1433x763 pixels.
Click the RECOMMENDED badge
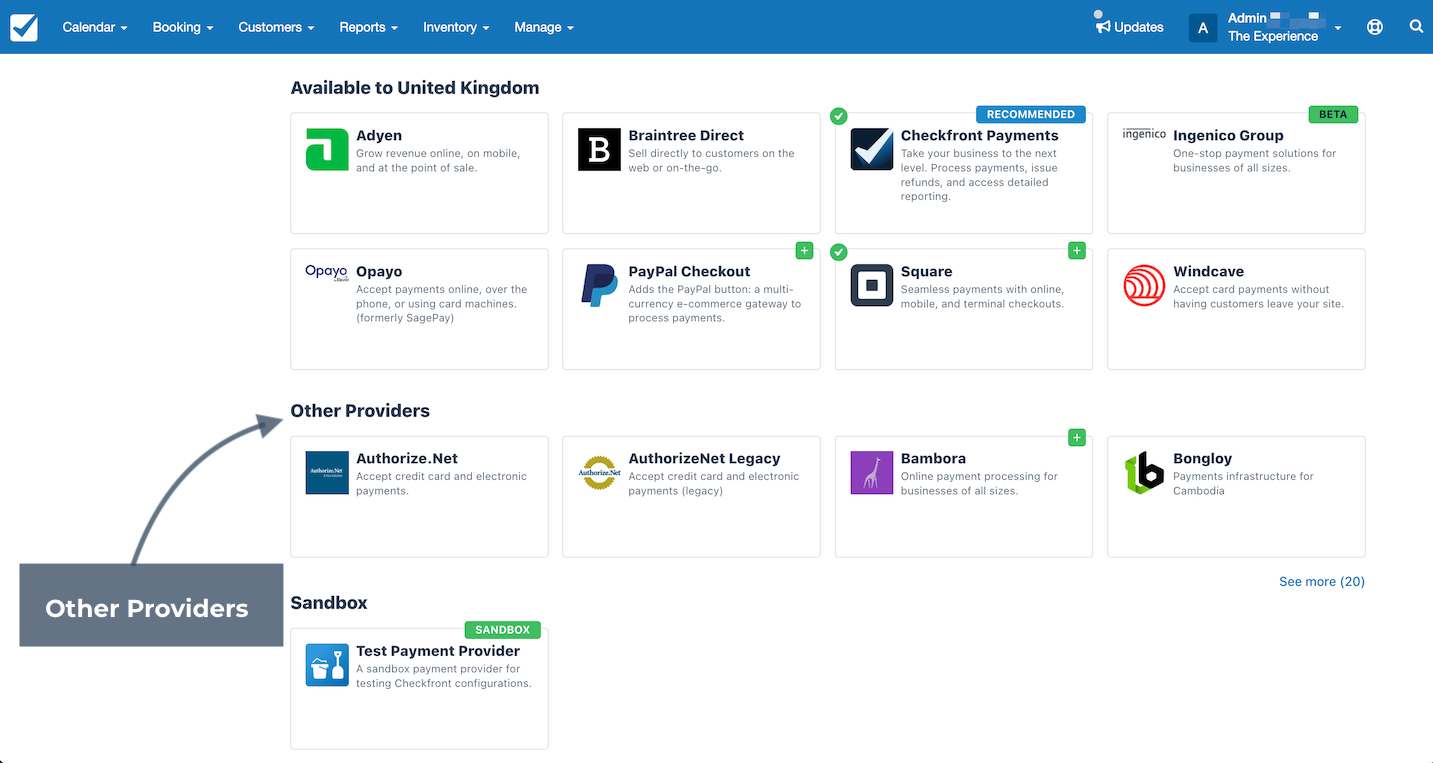pos(1030,114)
